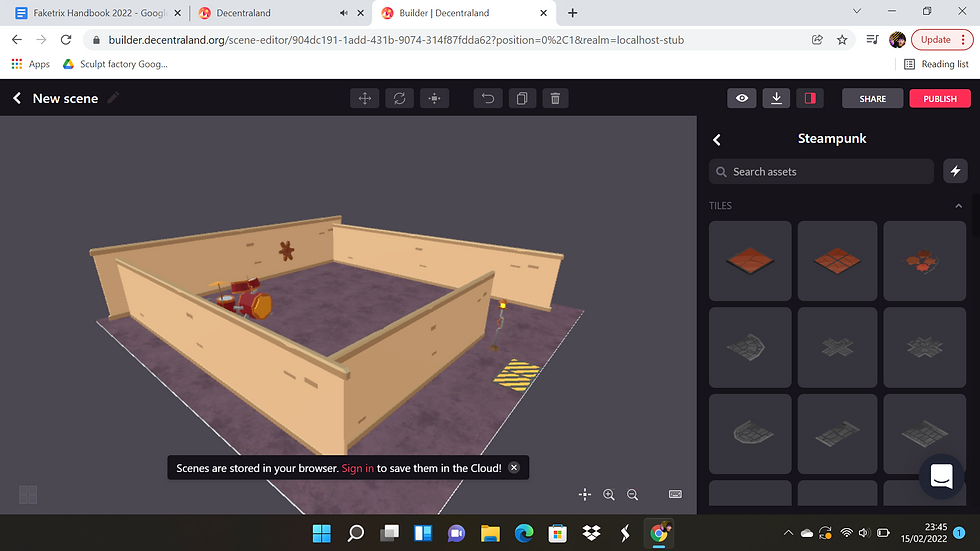This screenshot has width=980, height=551.
Task: Reload the page
Action: 66,39
